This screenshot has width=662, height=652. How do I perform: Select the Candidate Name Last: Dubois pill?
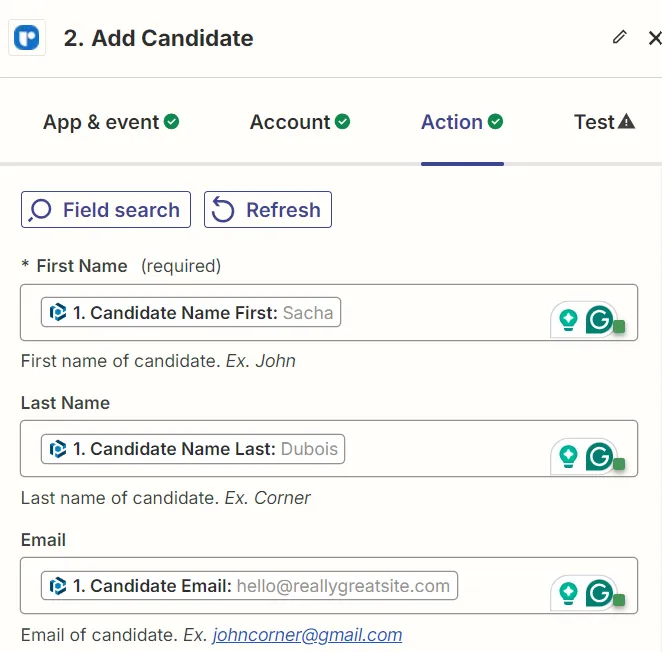[x=193, y=450]
